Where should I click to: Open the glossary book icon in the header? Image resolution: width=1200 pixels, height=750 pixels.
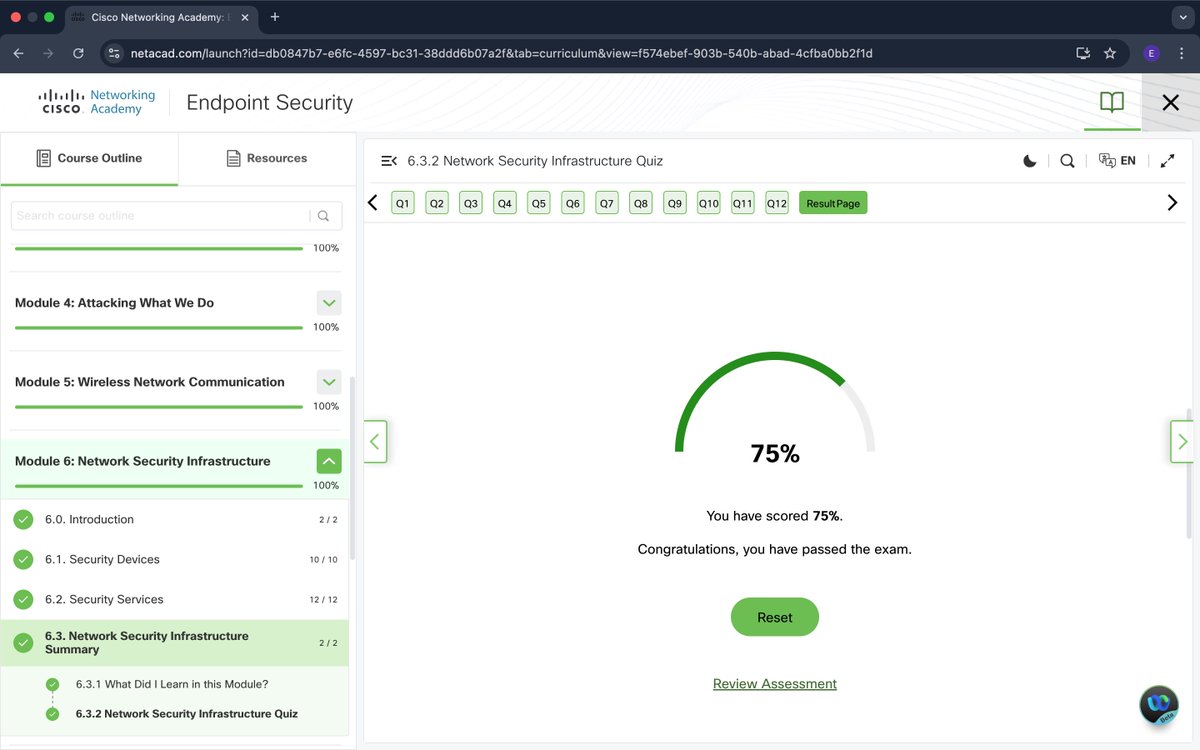1112,102
